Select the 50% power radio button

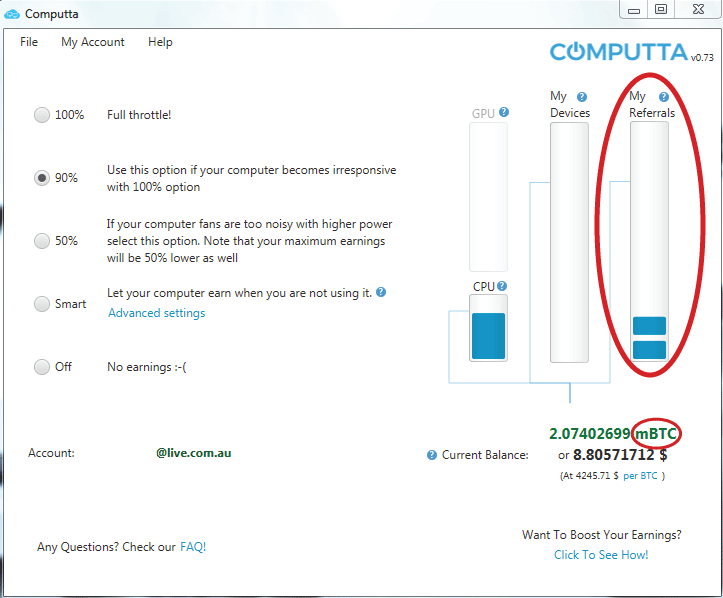pyautogui.click(x=41, y=241)
